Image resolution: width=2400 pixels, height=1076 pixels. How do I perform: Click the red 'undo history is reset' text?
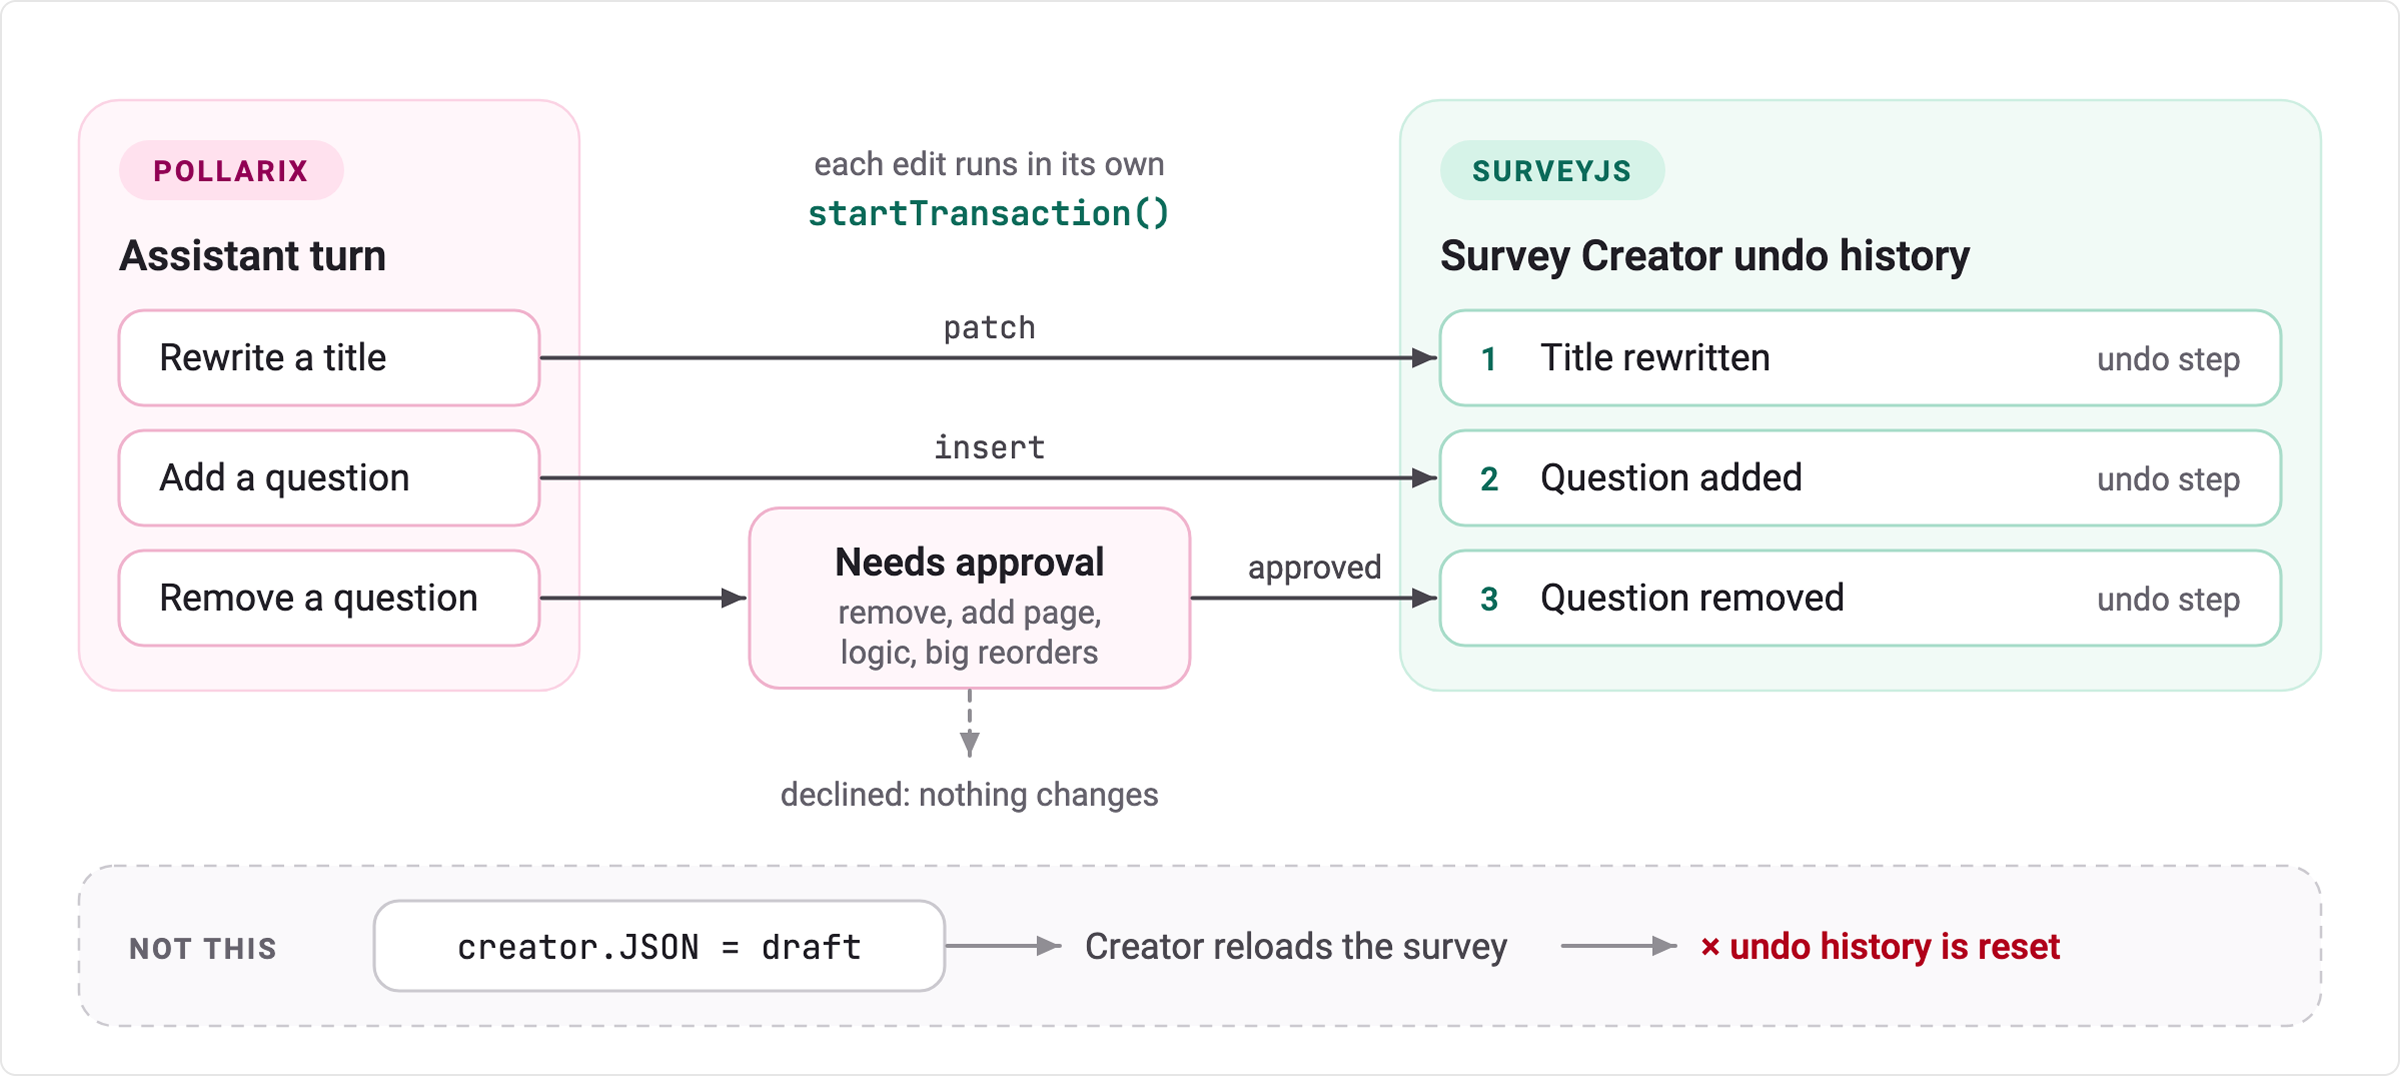[x=1880, y=947]
